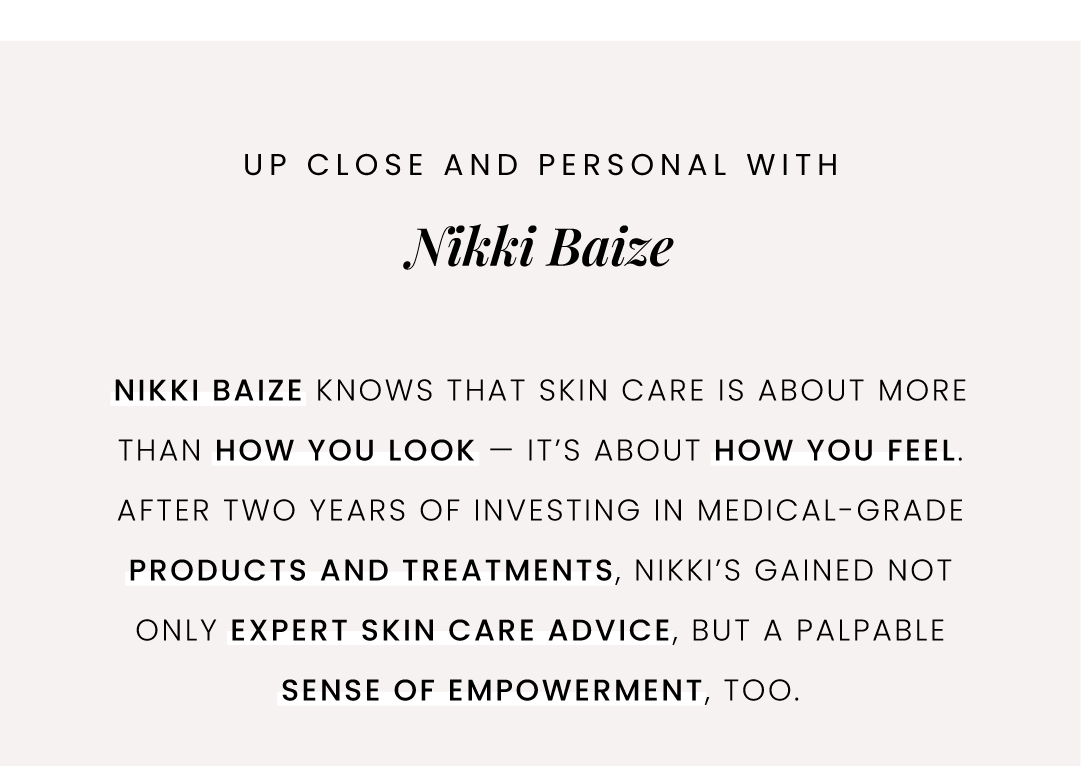1081x766 pixels.
Task: Select 'PRODUCTS AND TREATMENTS' highlighted text
Action: coord(371,571)
